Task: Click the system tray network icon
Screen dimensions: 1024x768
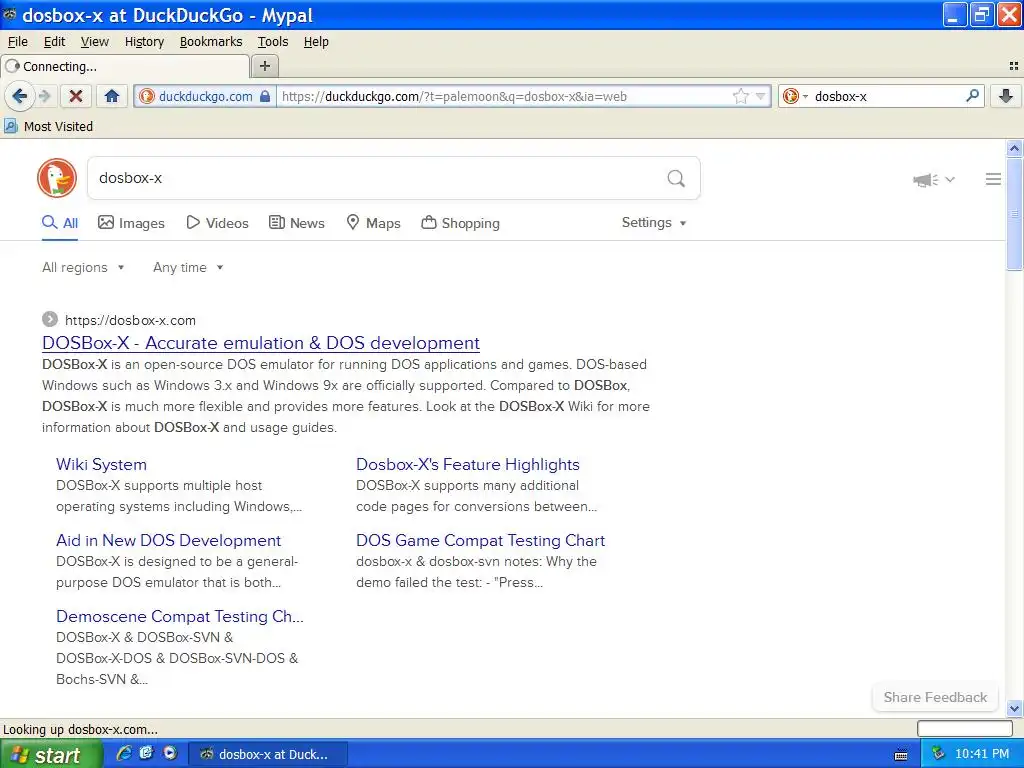Action: click(938, 754)
